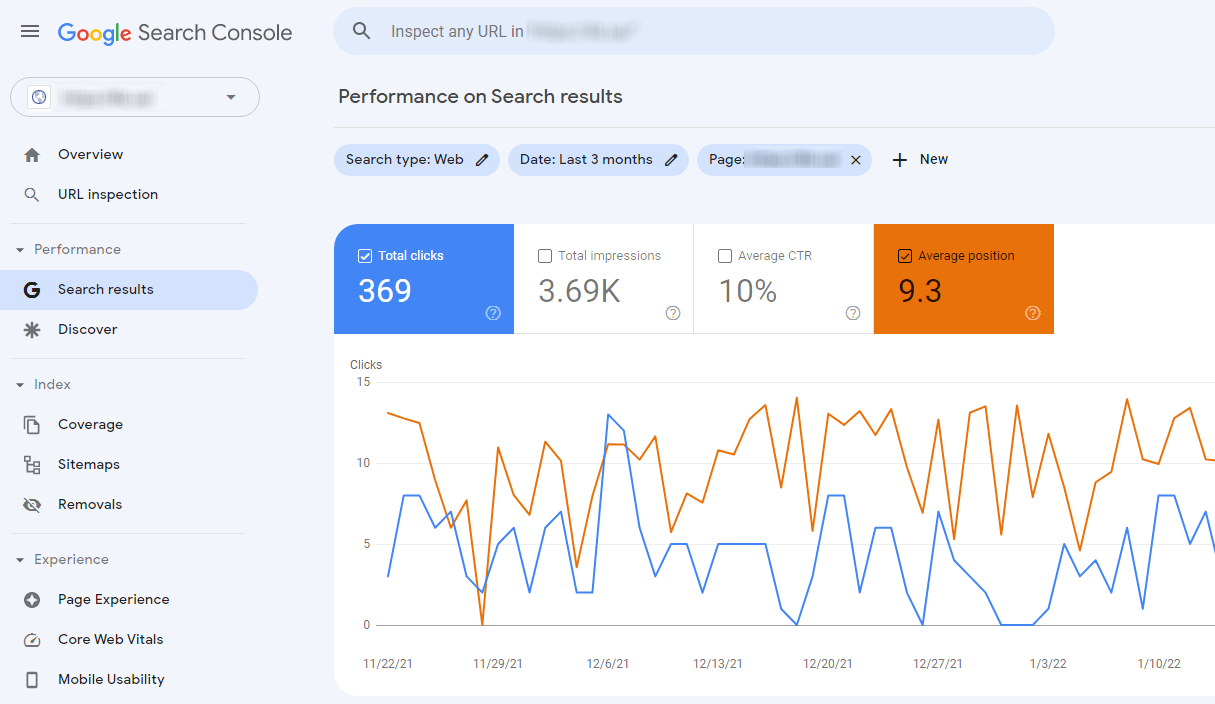Uncheck the Average position checkbox
Image resolution: width=1215 pixels, height=704 pixels.
pos(905,256)
